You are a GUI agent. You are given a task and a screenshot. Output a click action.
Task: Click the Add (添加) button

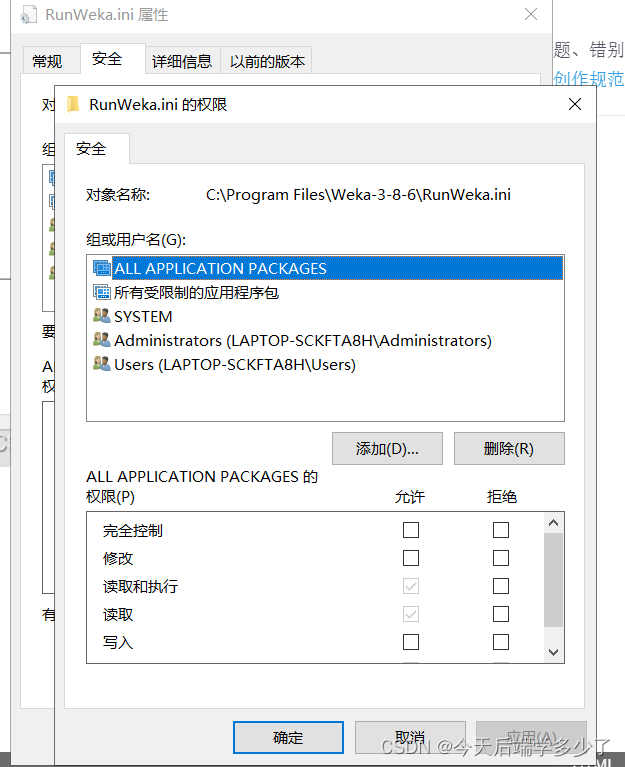tap(387, 449)
